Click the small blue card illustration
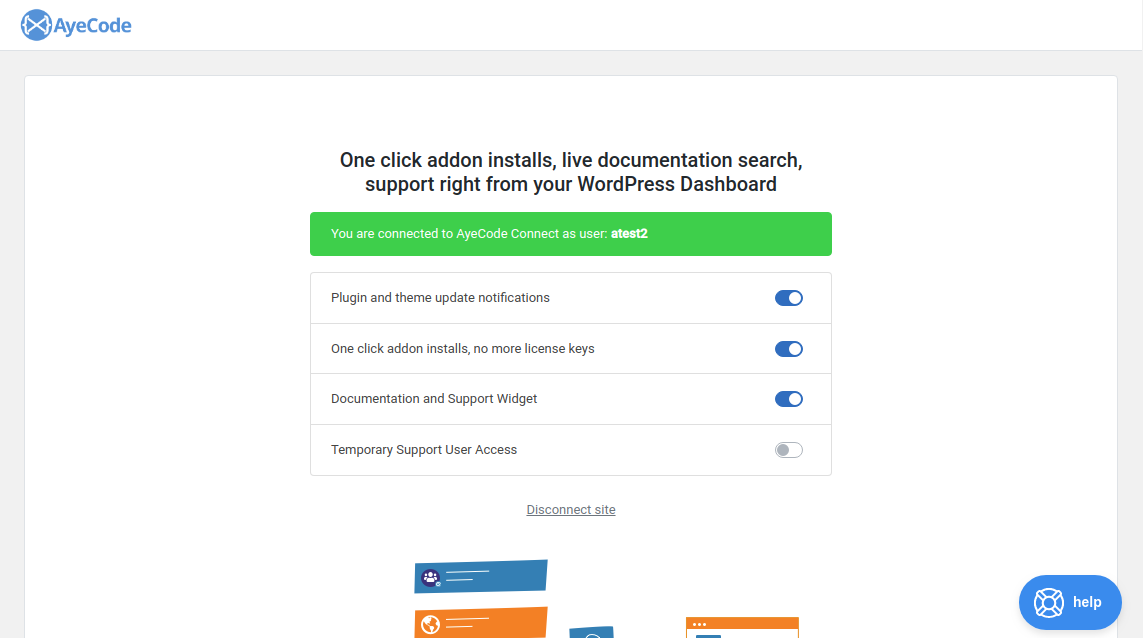Screen dimensions: 1143x638 tap(591, 632)
